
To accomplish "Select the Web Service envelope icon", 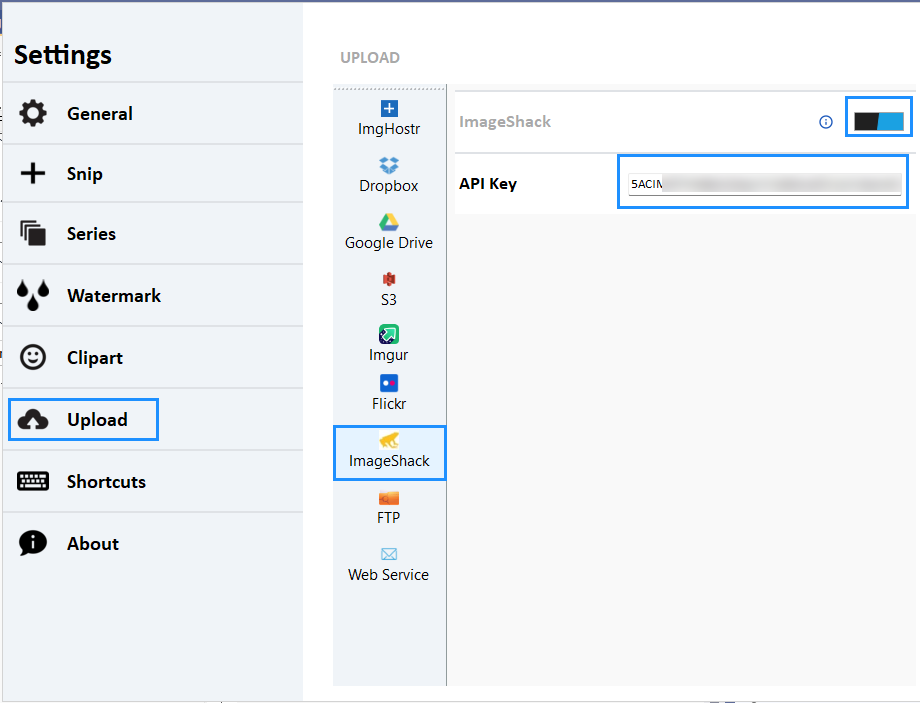I will click(x=389, y=554).
